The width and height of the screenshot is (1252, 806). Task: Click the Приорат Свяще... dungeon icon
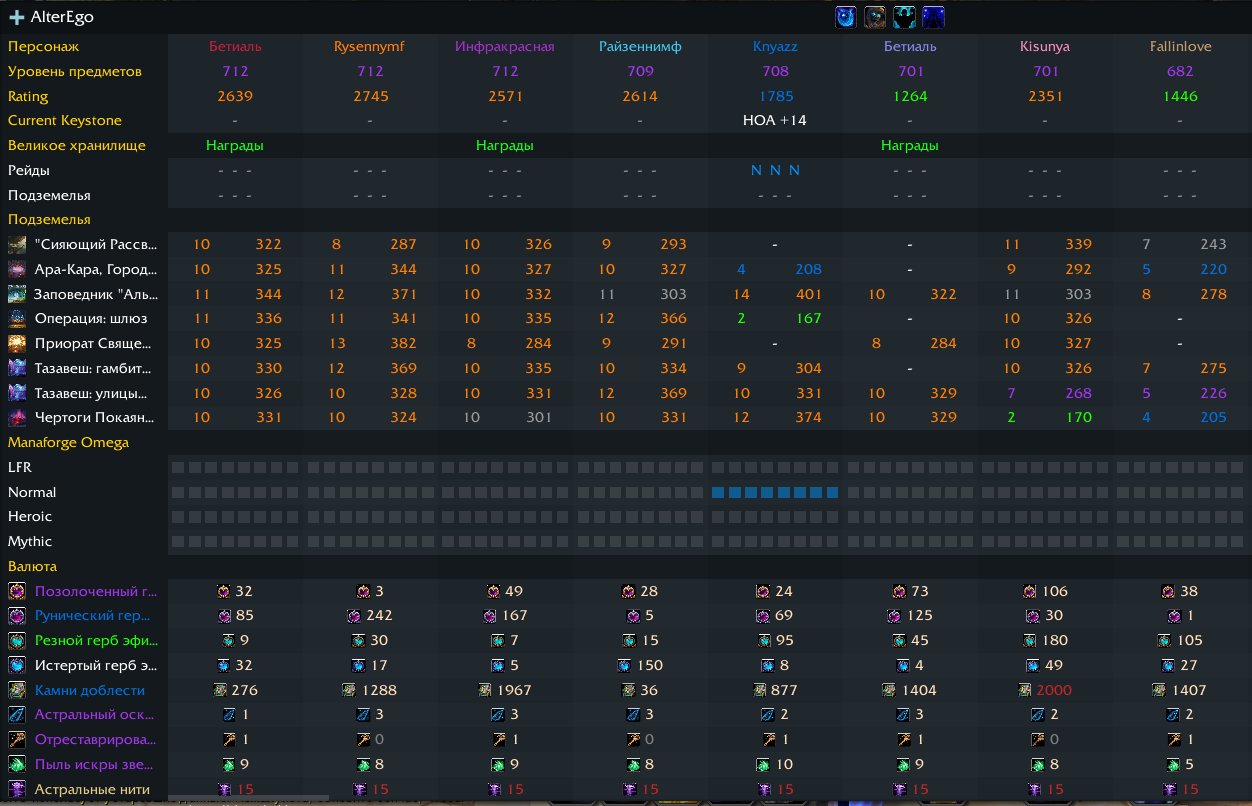click(17, 344)
